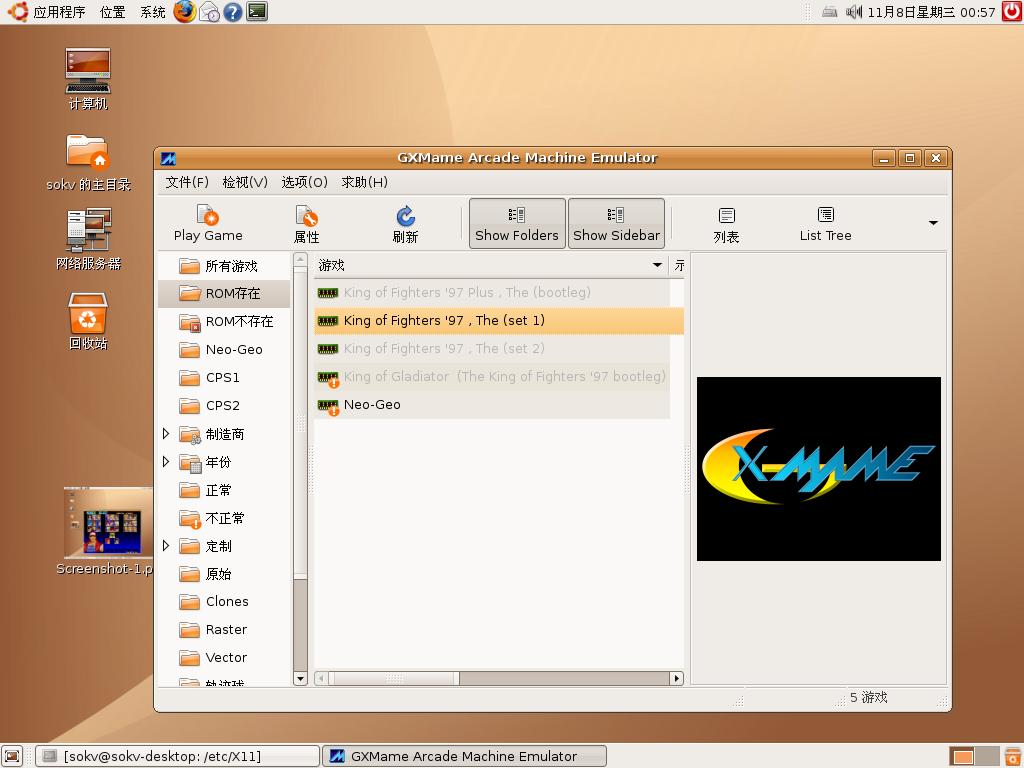Viewport: 1024px width, 768px height.
Task: Select the Clones folder
Action: (x=224, y=601)
